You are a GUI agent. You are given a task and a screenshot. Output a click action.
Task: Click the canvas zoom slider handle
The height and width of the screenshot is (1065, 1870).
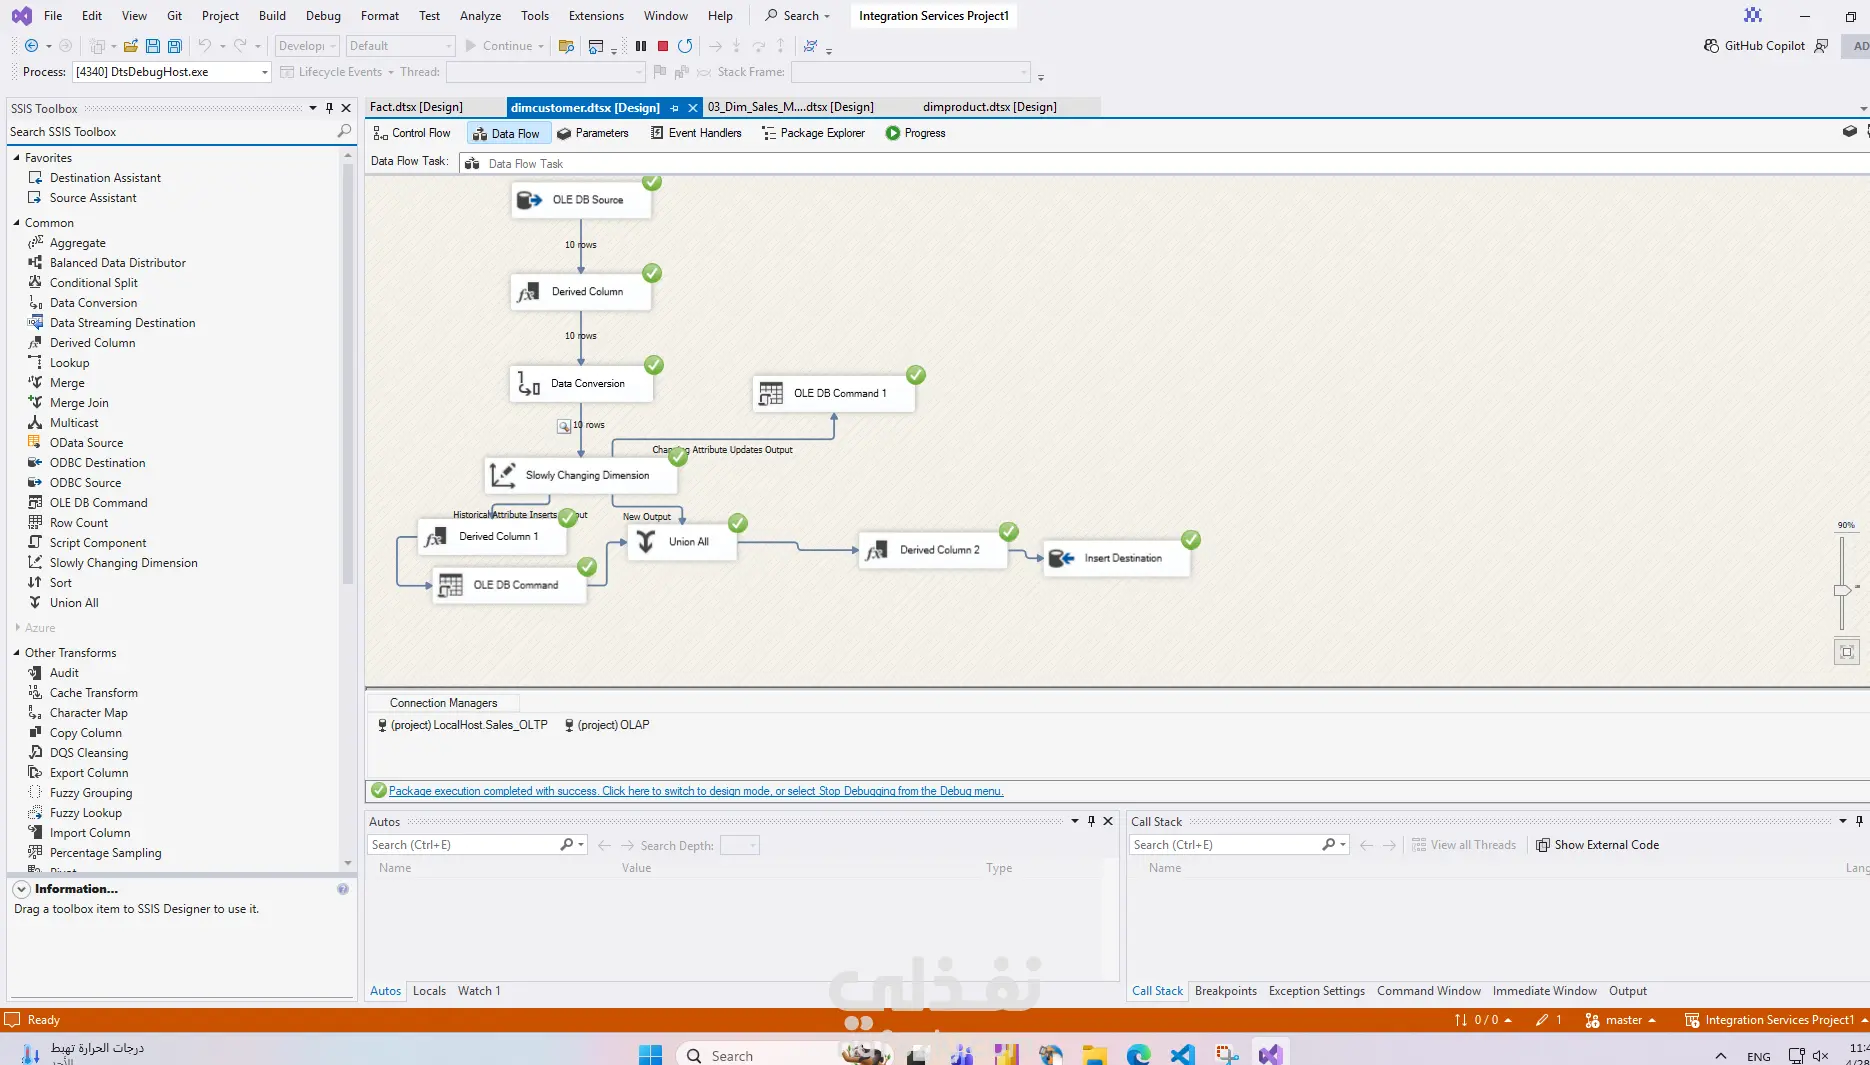(1842, 590)
